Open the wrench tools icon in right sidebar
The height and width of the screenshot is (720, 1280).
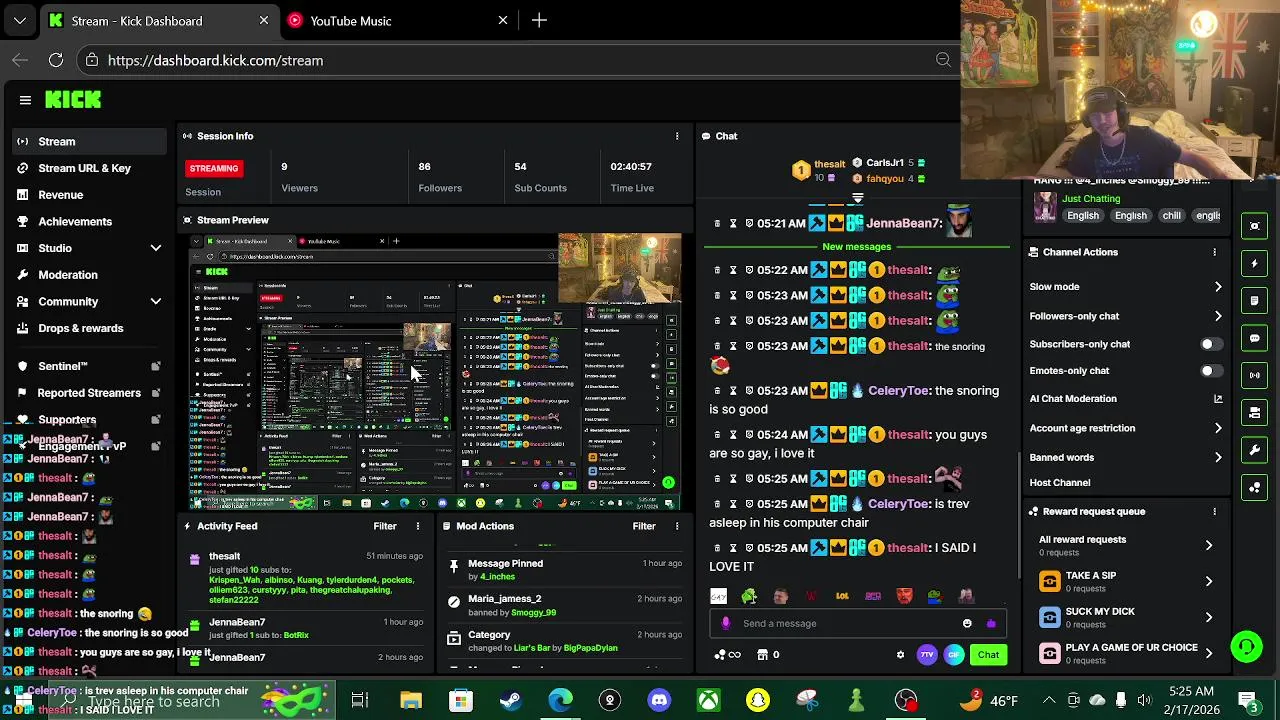pos(1255,450)
